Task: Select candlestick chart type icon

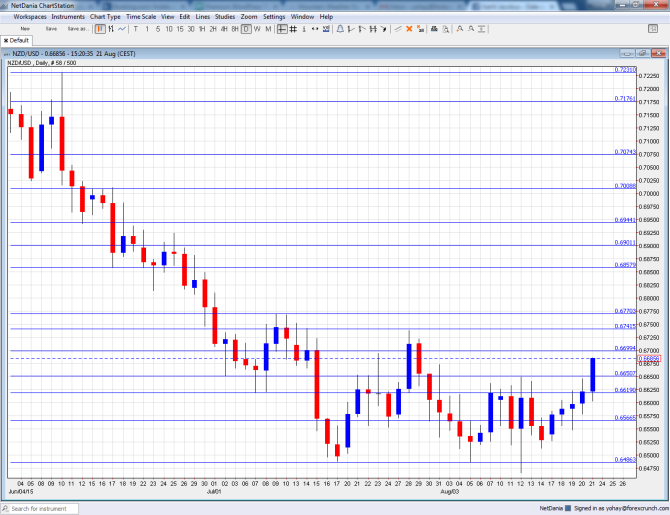Action: point(100,29)
